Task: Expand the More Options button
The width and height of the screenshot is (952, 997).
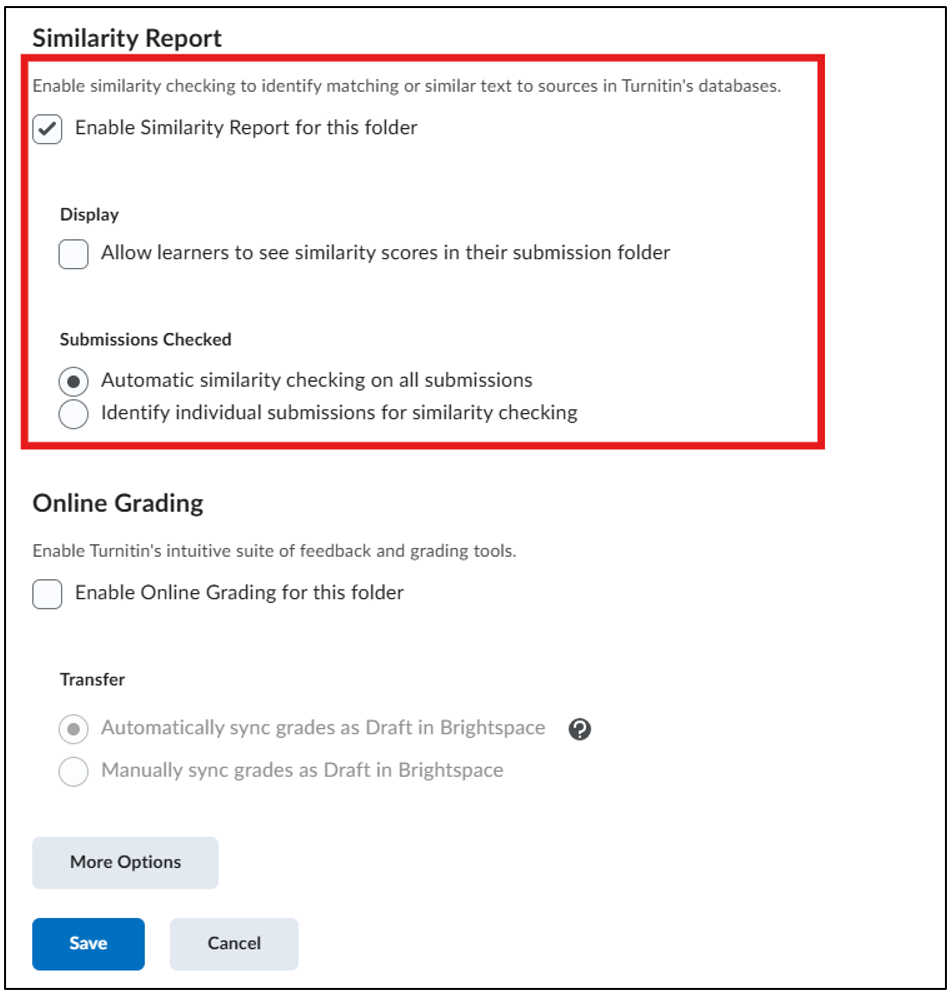Action: pyautogui.click(x=125, y=862)
